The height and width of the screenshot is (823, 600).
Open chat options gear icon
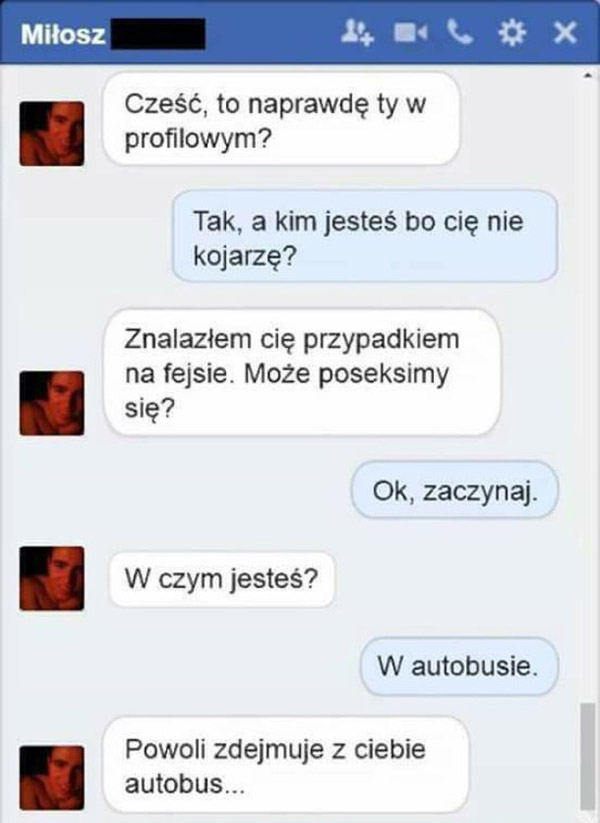[x=511, y=34]
